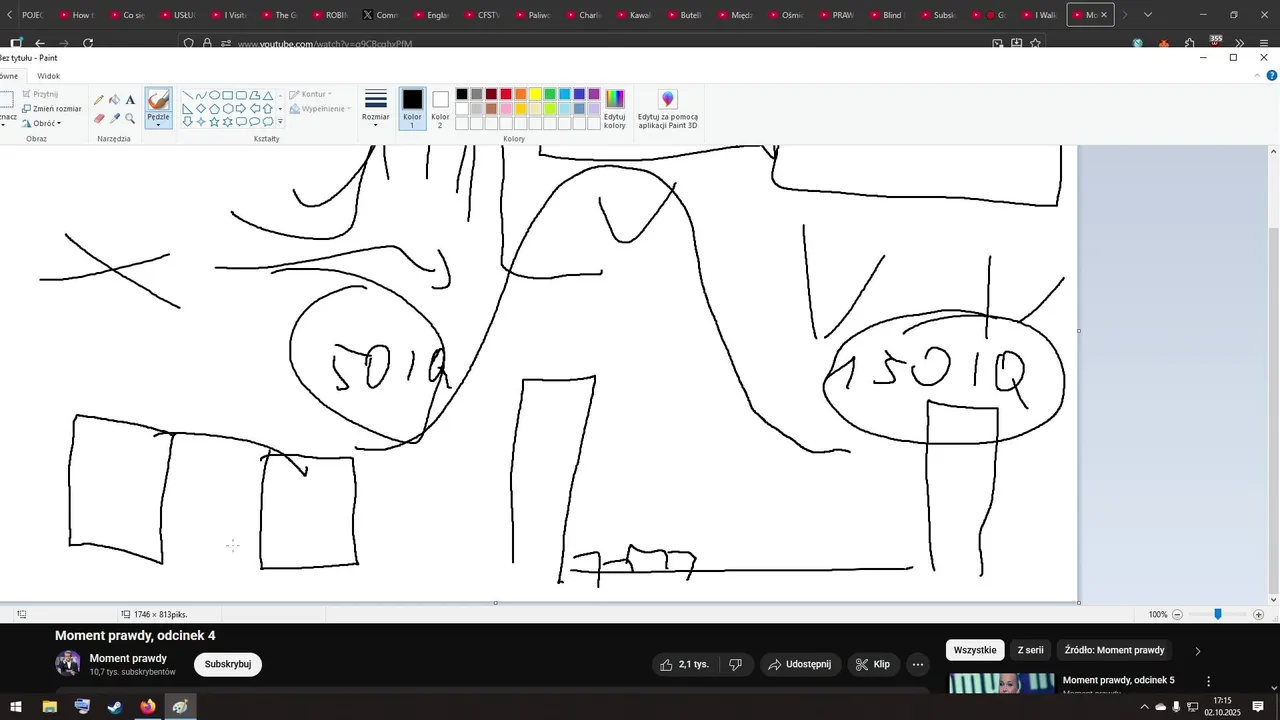Screen dimensions: 1280x720
Task: Open the Obróć rotate dropdown
Action: click(x=42, y=123)
